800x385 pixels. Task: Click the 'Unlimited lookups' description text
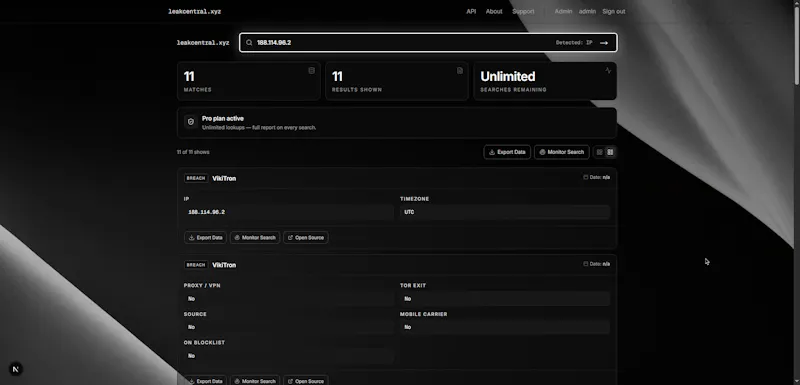pos(259,127)
